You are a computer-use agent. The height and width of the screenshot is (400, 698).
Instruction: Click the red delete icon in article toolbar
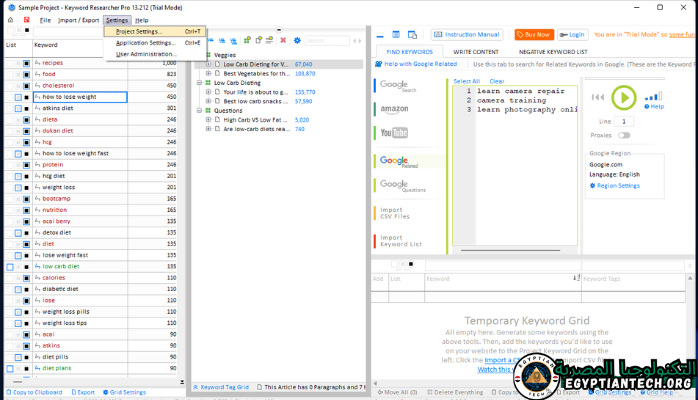pyautogui.click(x=283, y=41)
